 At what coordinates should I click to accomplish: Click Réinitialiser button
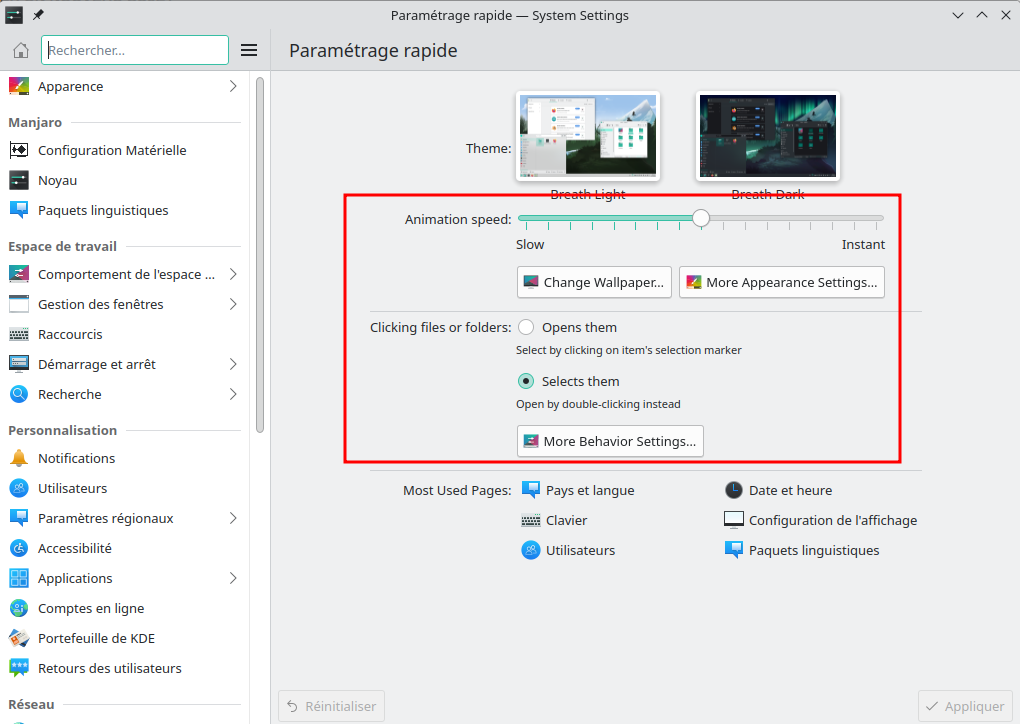331,706
